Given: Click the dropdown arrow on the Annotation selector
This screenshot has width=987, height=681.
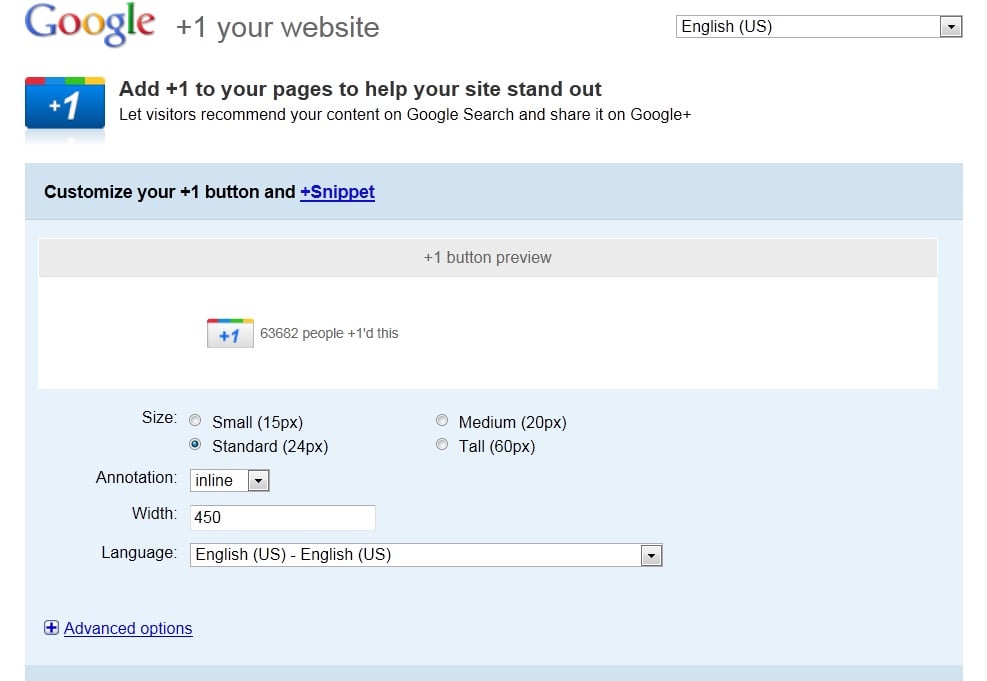Looking at the screenshot, I should point(258,481).
